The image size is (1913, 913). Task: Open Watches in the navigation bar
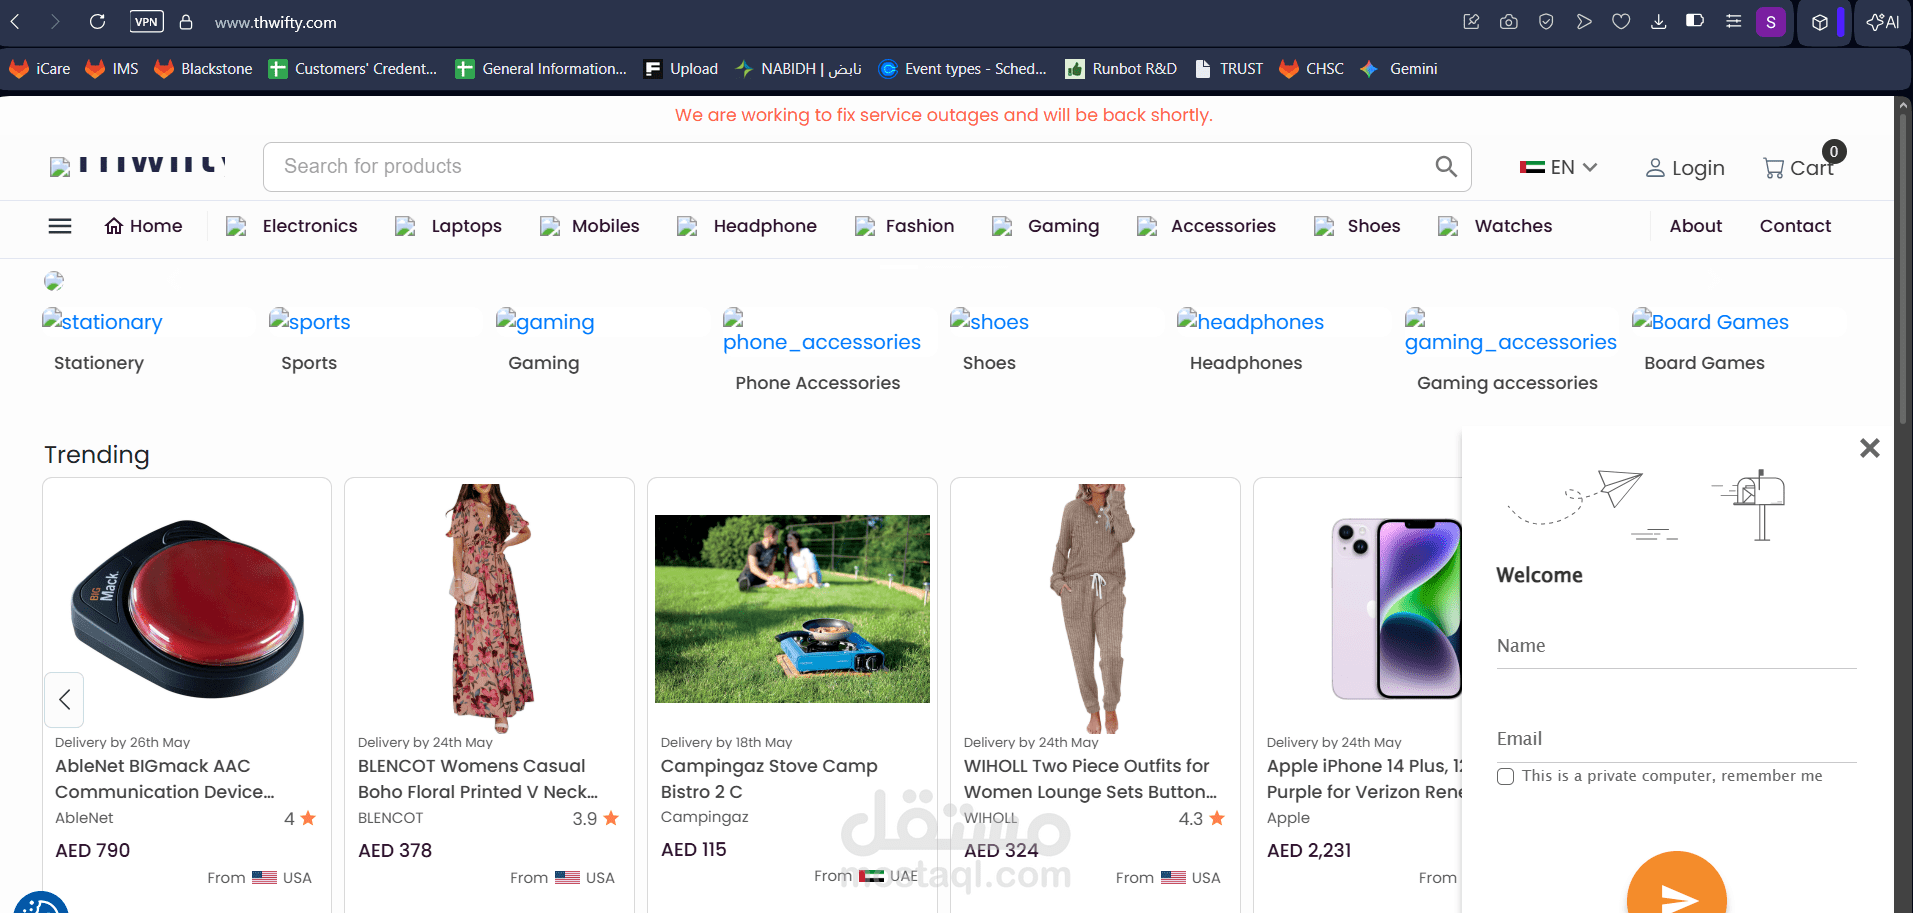point(1496,226)
